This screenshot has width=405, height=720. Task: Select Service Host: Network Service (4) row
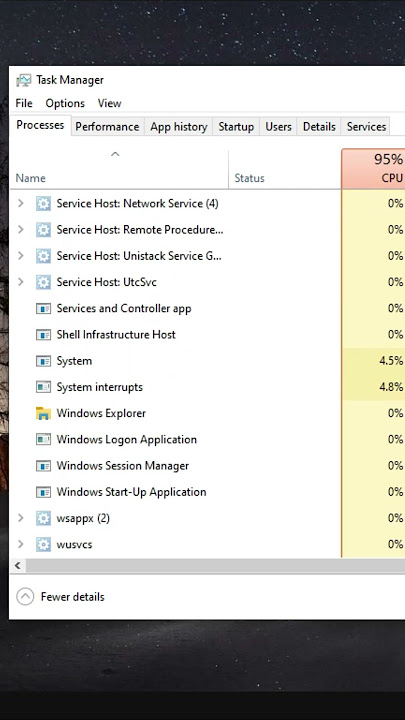coord(207,203)
